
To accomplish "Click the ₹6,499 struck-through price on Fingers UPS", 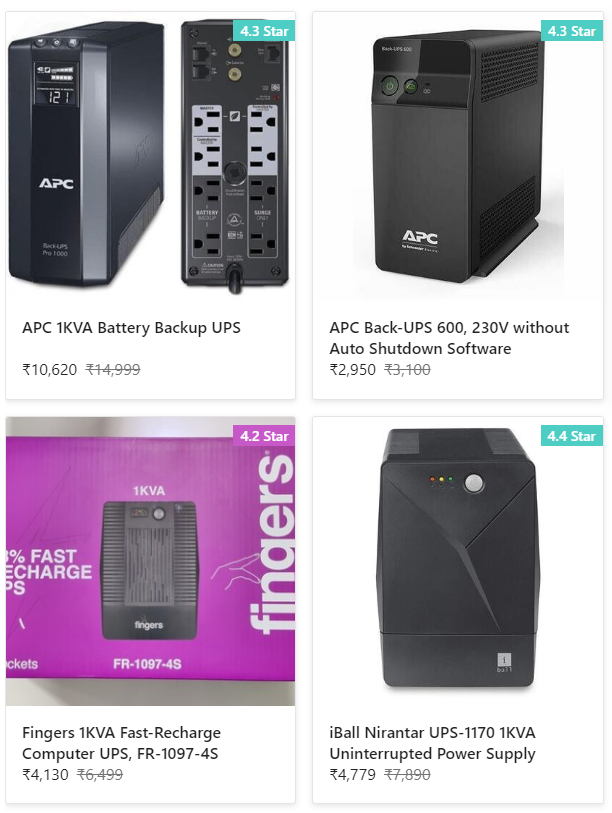I will coord(101,774).
